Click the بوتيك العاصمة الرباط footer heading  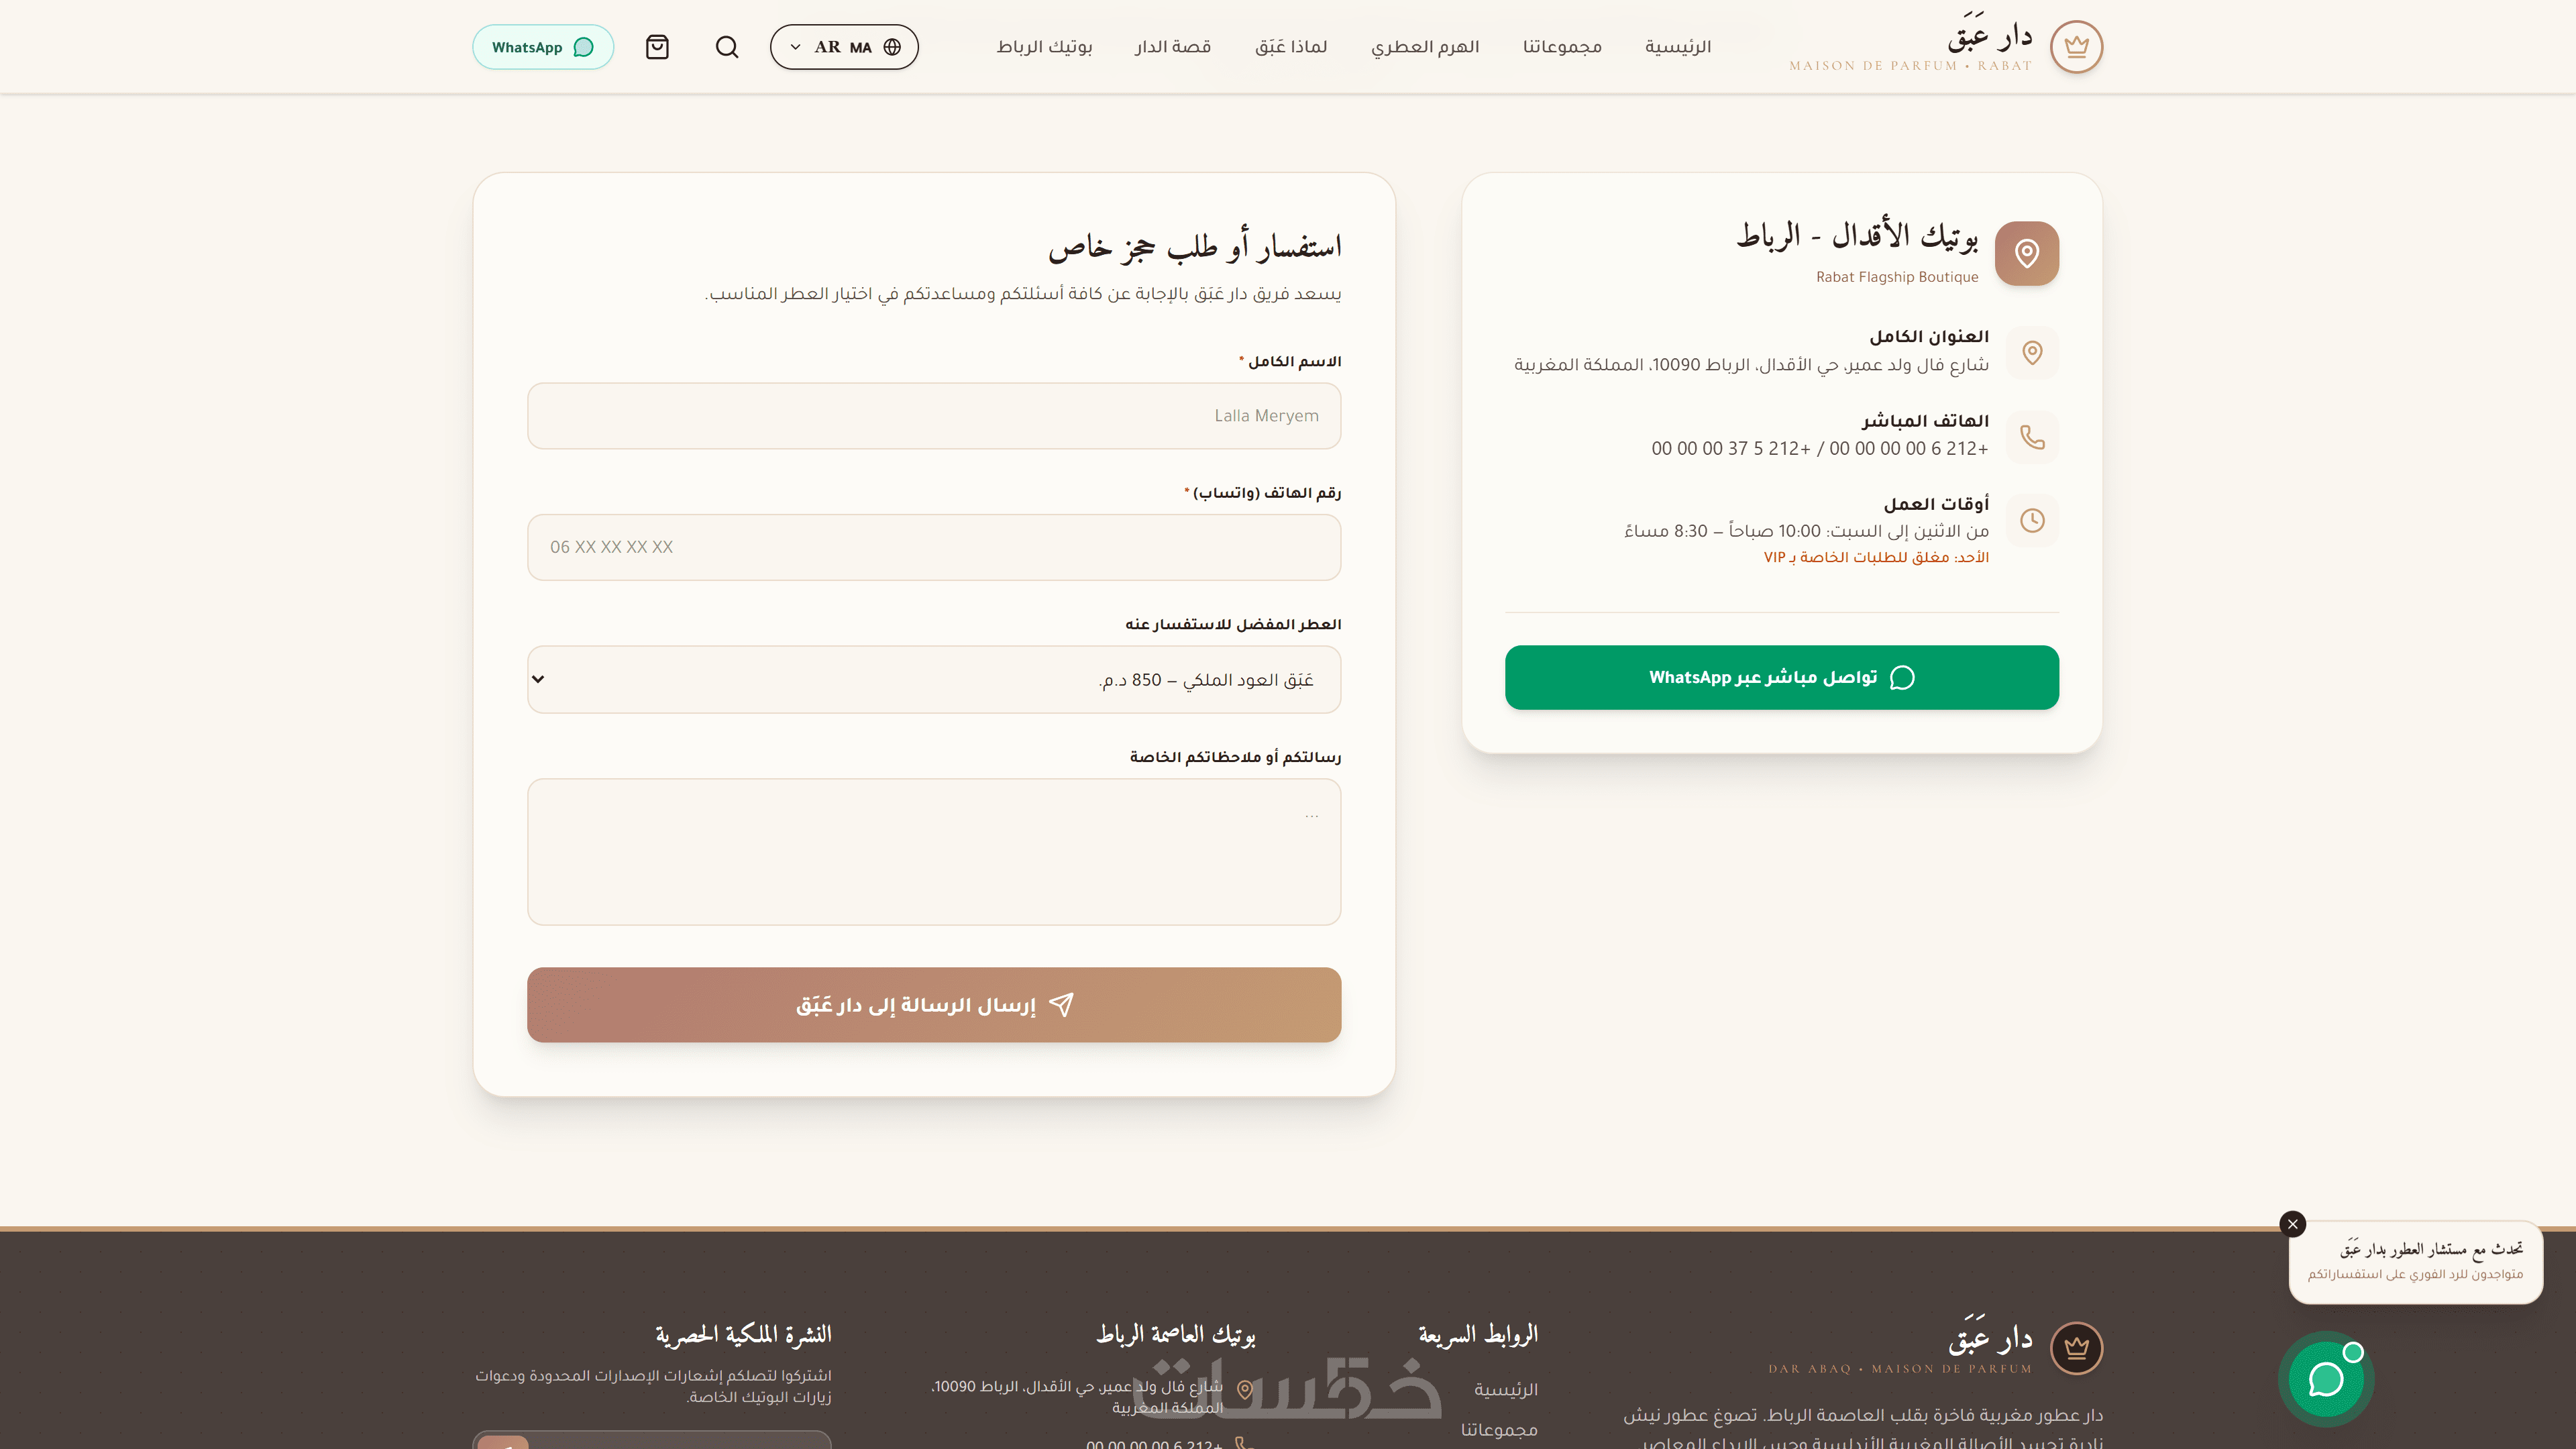click(1175, 1334)
